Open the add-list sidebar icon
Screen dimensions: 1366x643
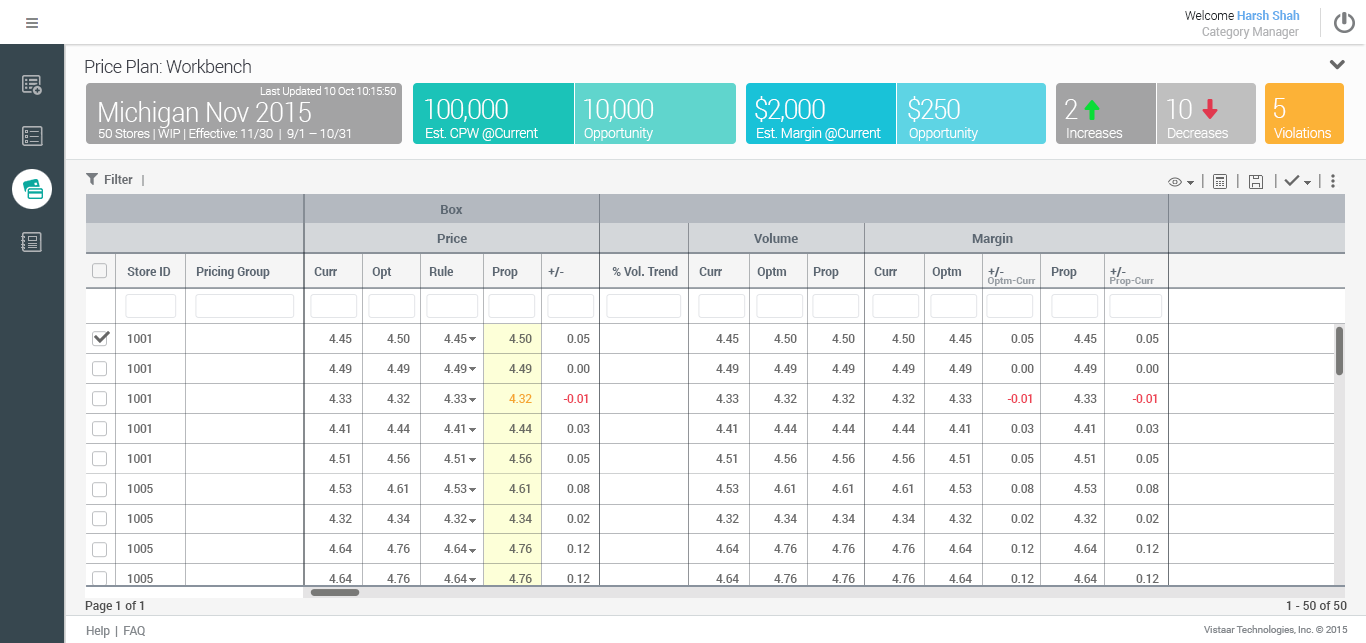coord(32,85)
